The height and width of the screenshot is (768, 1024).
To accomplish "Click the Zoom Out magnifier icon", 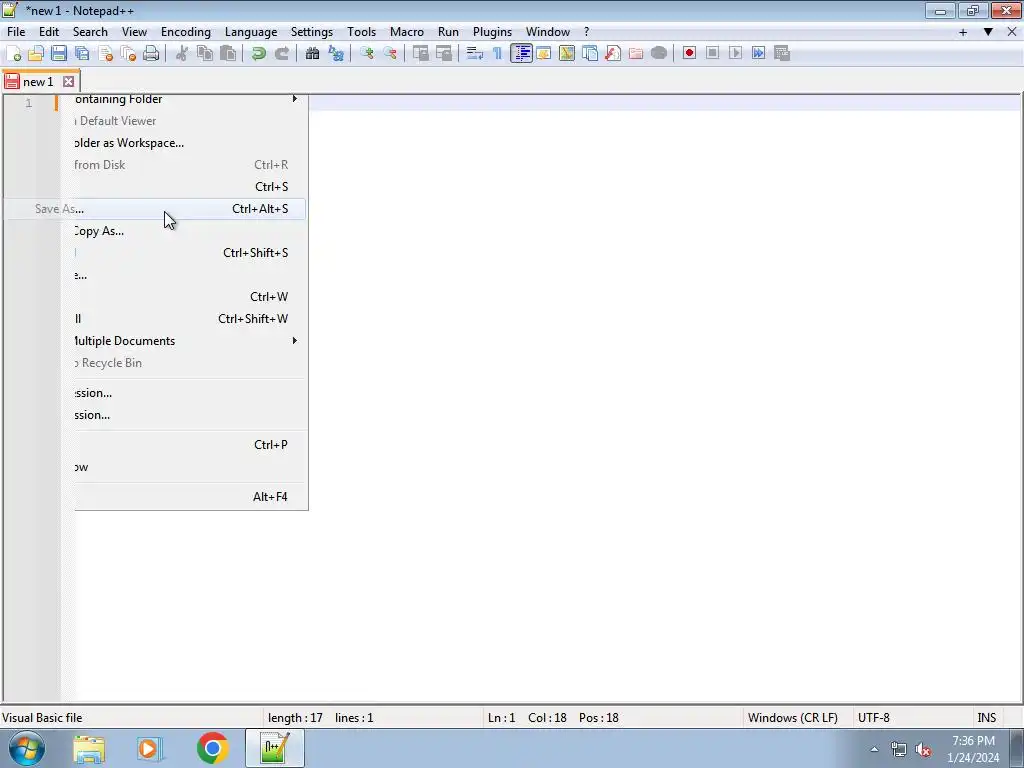I will [390, 54].
